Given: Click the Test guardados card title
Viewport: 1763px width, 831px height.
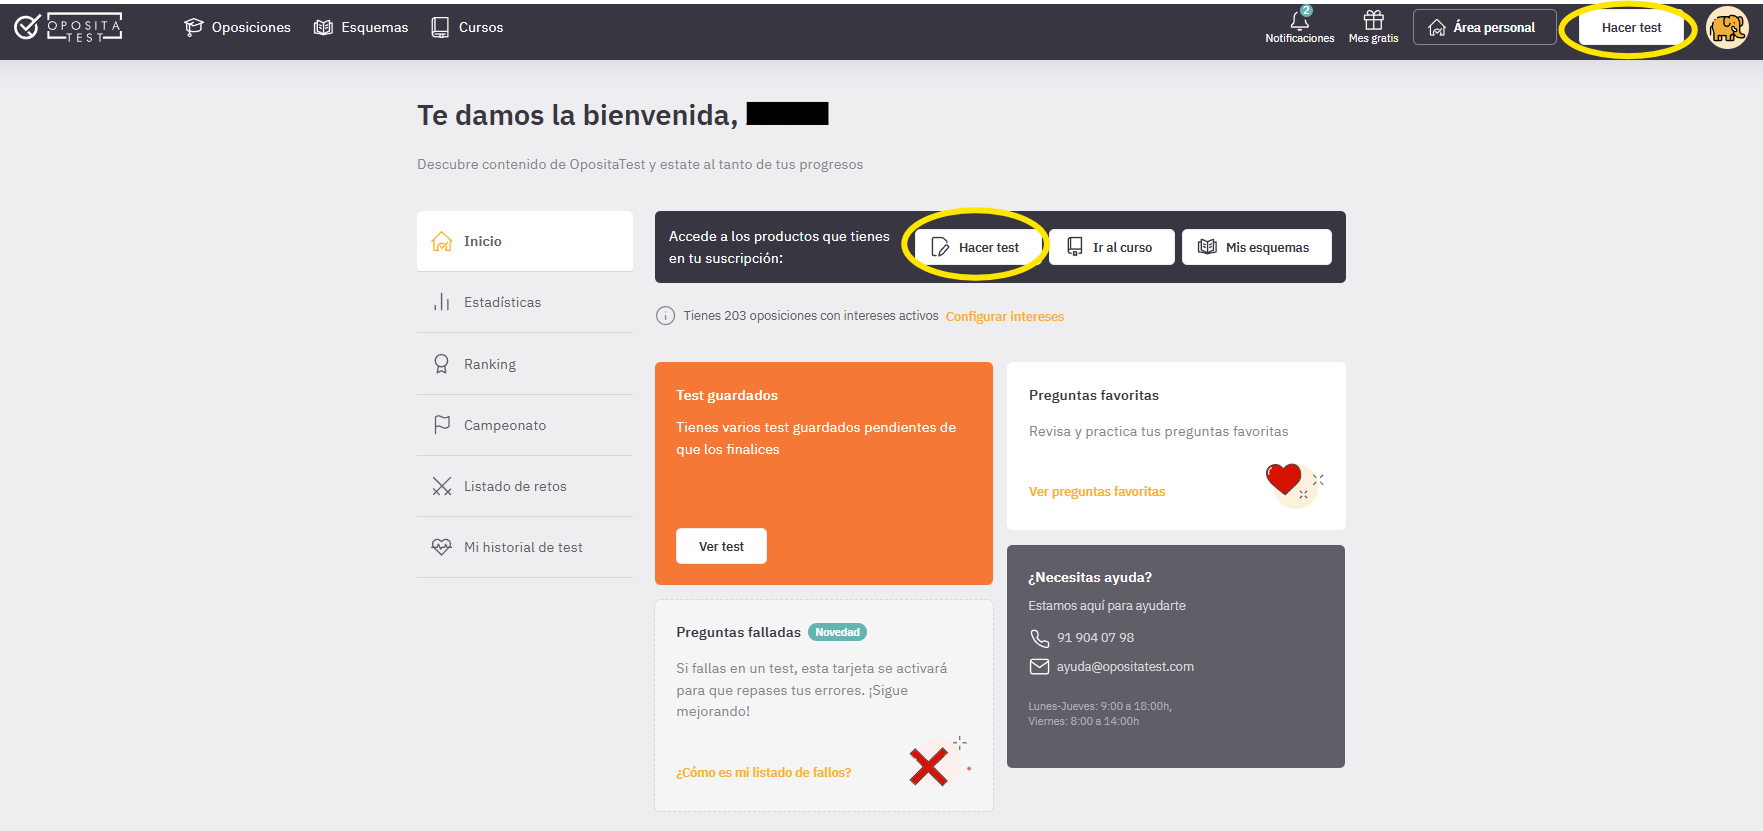Looking at the screenshot, I should point(727,395).
